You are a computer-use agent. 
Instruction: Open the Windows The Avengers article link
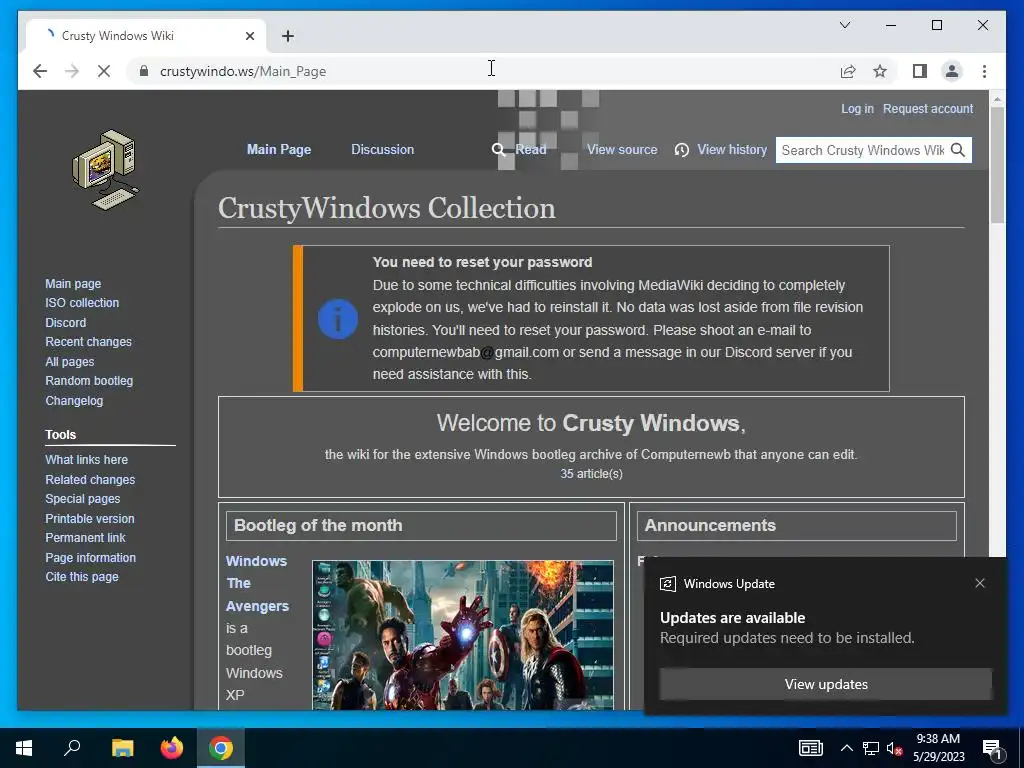(x=257, y=583)
